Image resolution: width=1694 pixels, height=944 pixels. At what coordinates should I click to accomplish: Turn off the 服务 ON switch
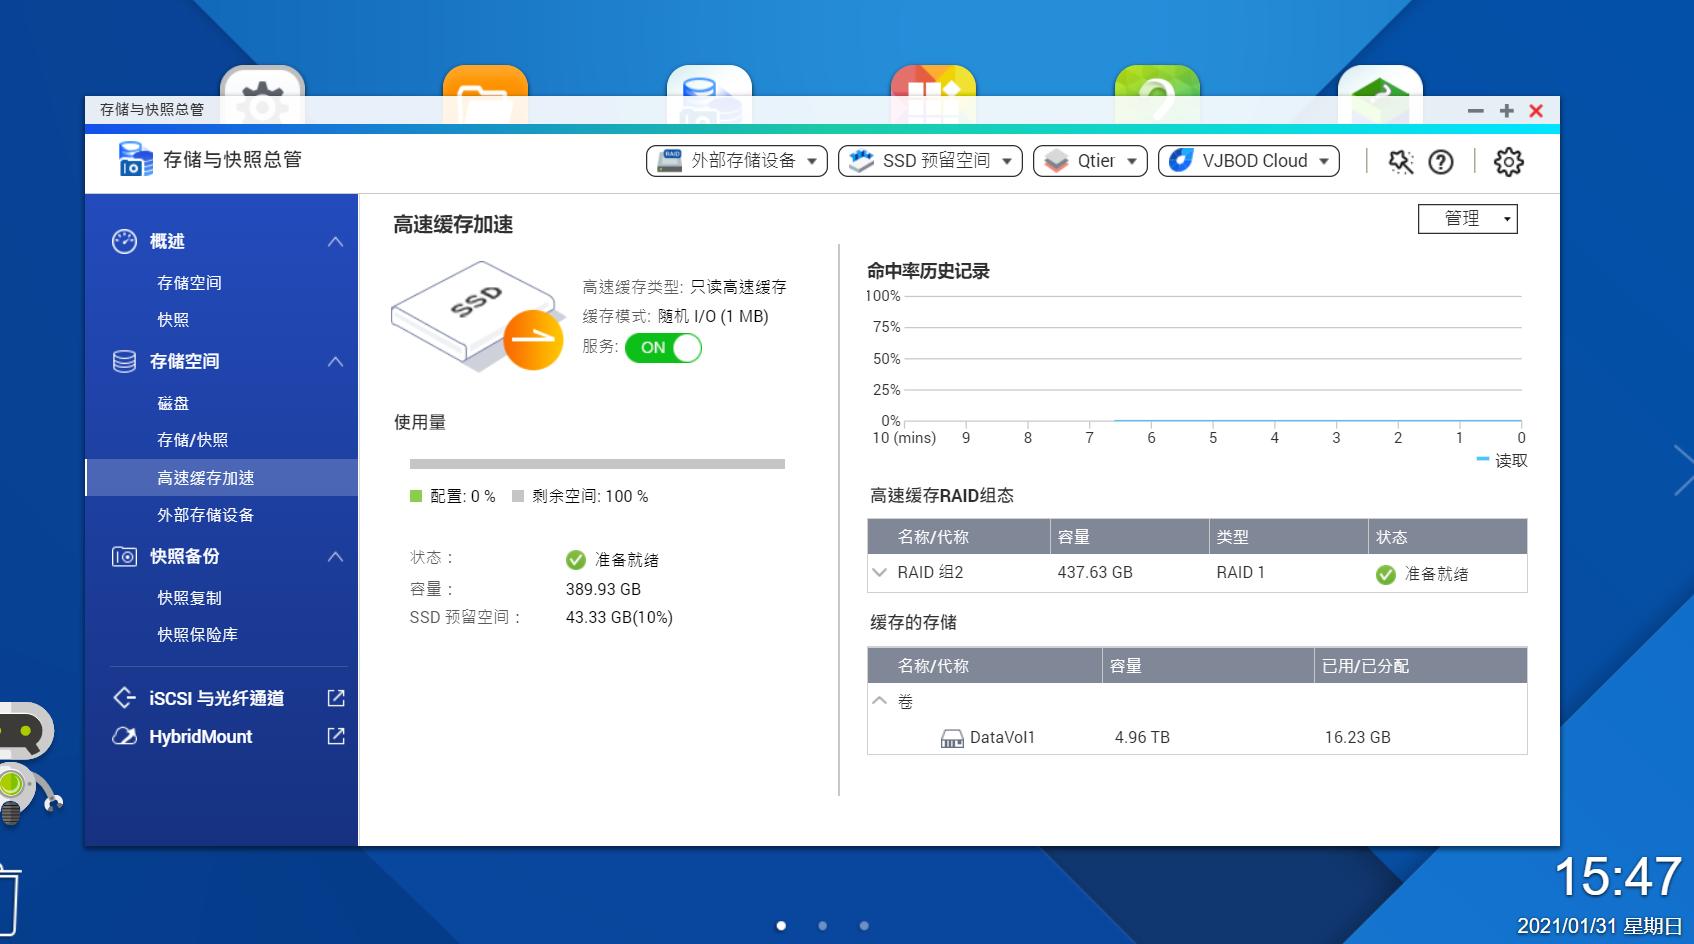[x=663, y=348]
